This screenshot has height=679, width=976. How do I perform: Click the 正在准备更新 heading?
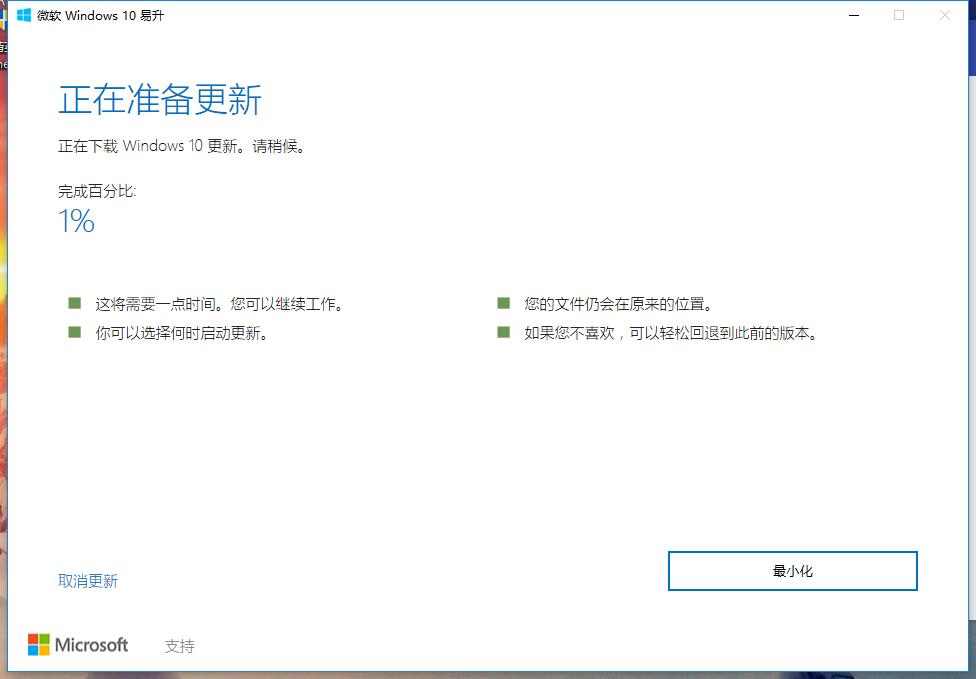pyautogui.click(x=160, y=101)
